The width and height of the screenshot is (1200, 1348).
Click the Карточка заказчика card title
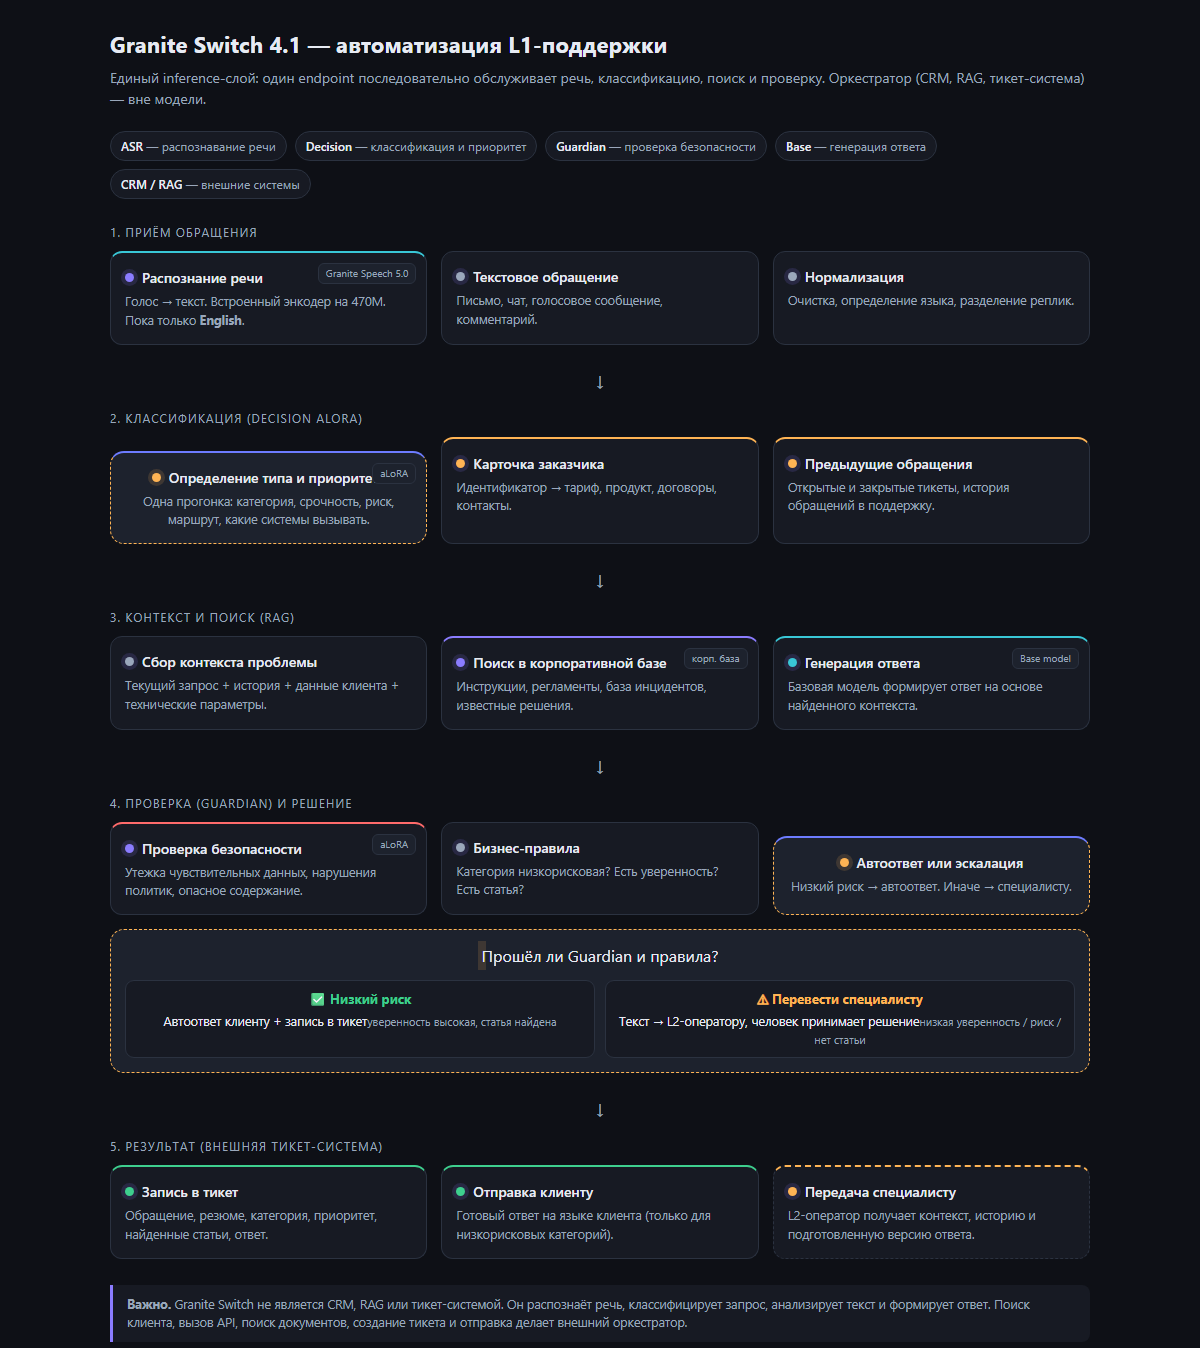(x=538, y=464)
